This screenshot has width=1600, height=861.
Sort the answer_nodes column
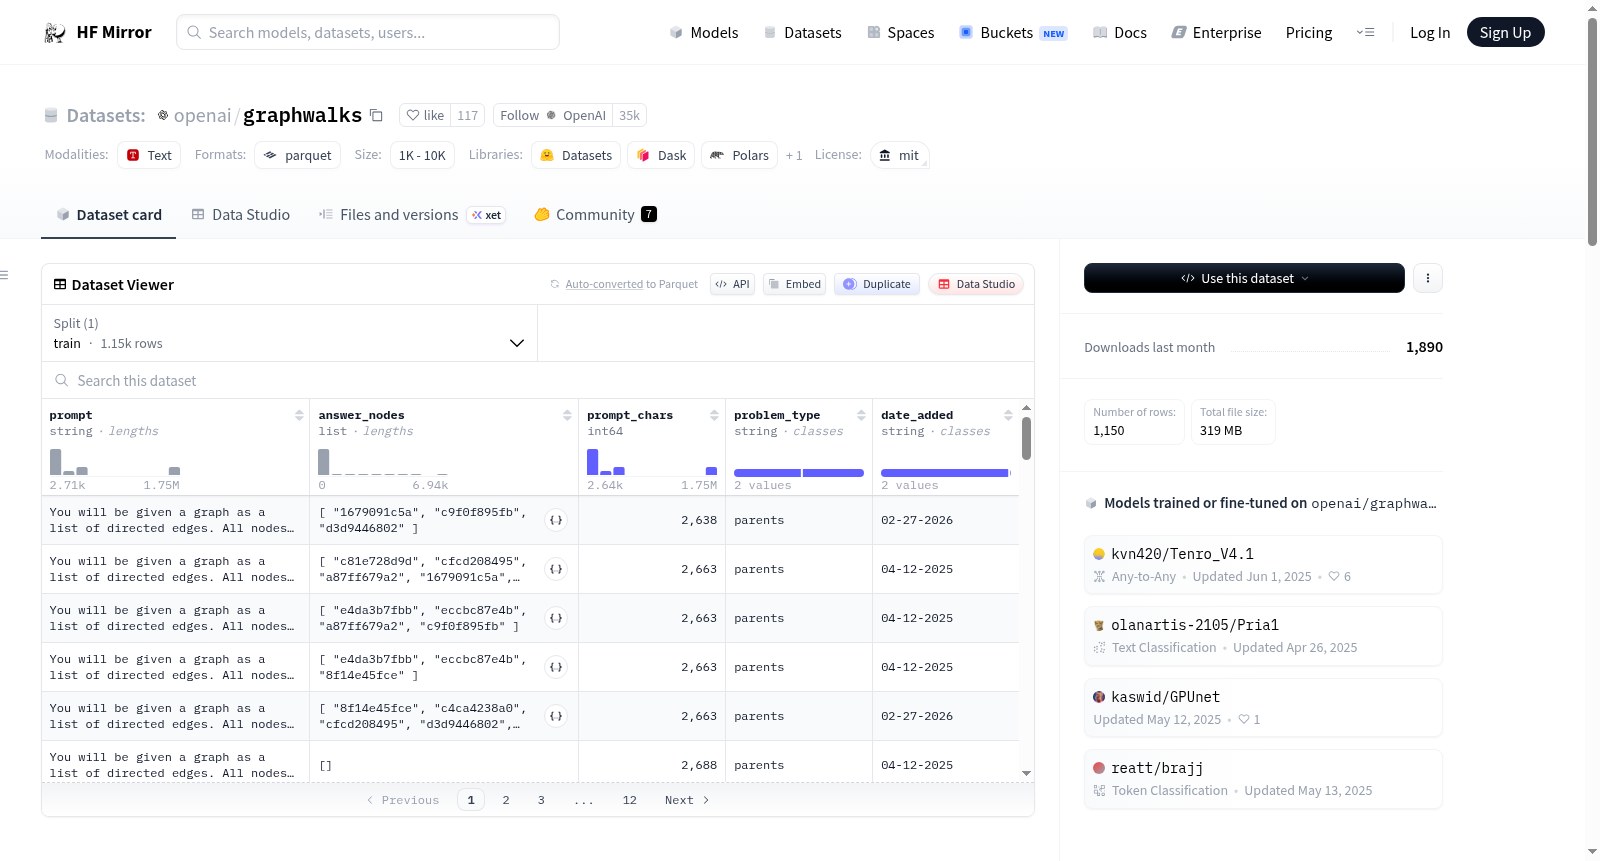(567, 415)
